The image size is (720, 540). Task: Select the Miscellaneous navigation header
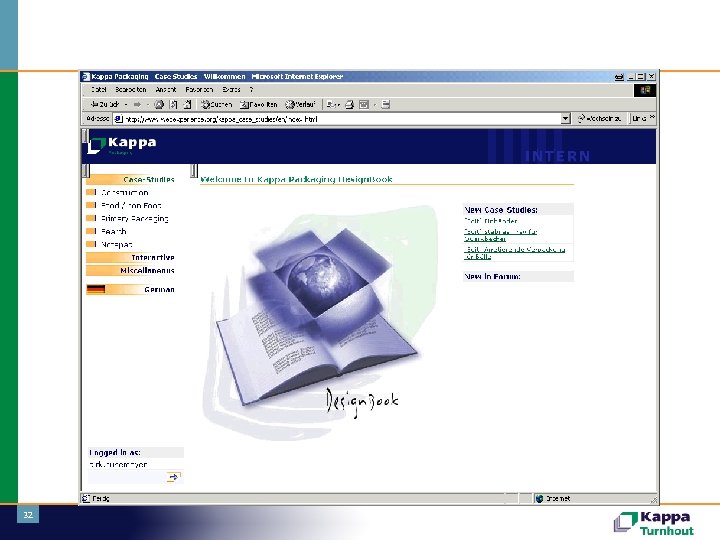tap(130, 270)
